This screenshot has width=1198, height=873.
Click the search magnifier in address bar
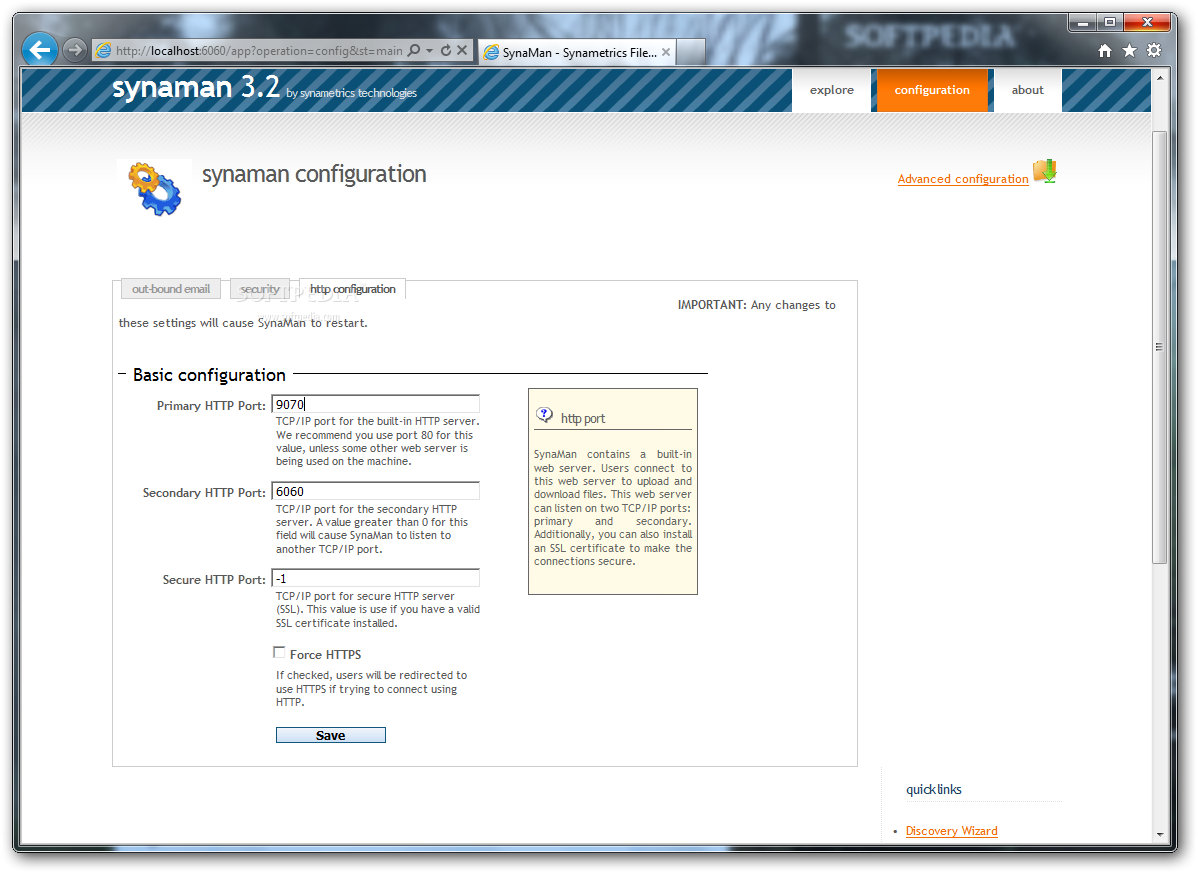[x=414, y=50]
